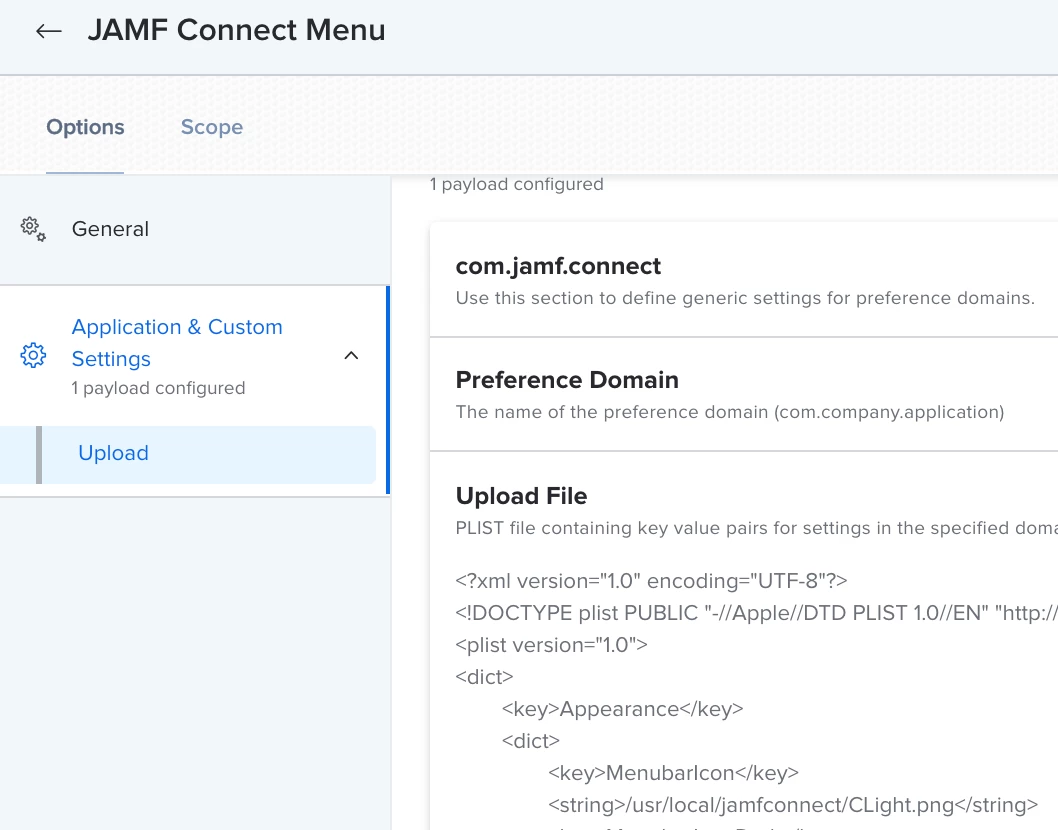Screen dimensions: 1058x830
Task: Collapse Application & Custom Settings chevron
Action: [x=352, y=356]
